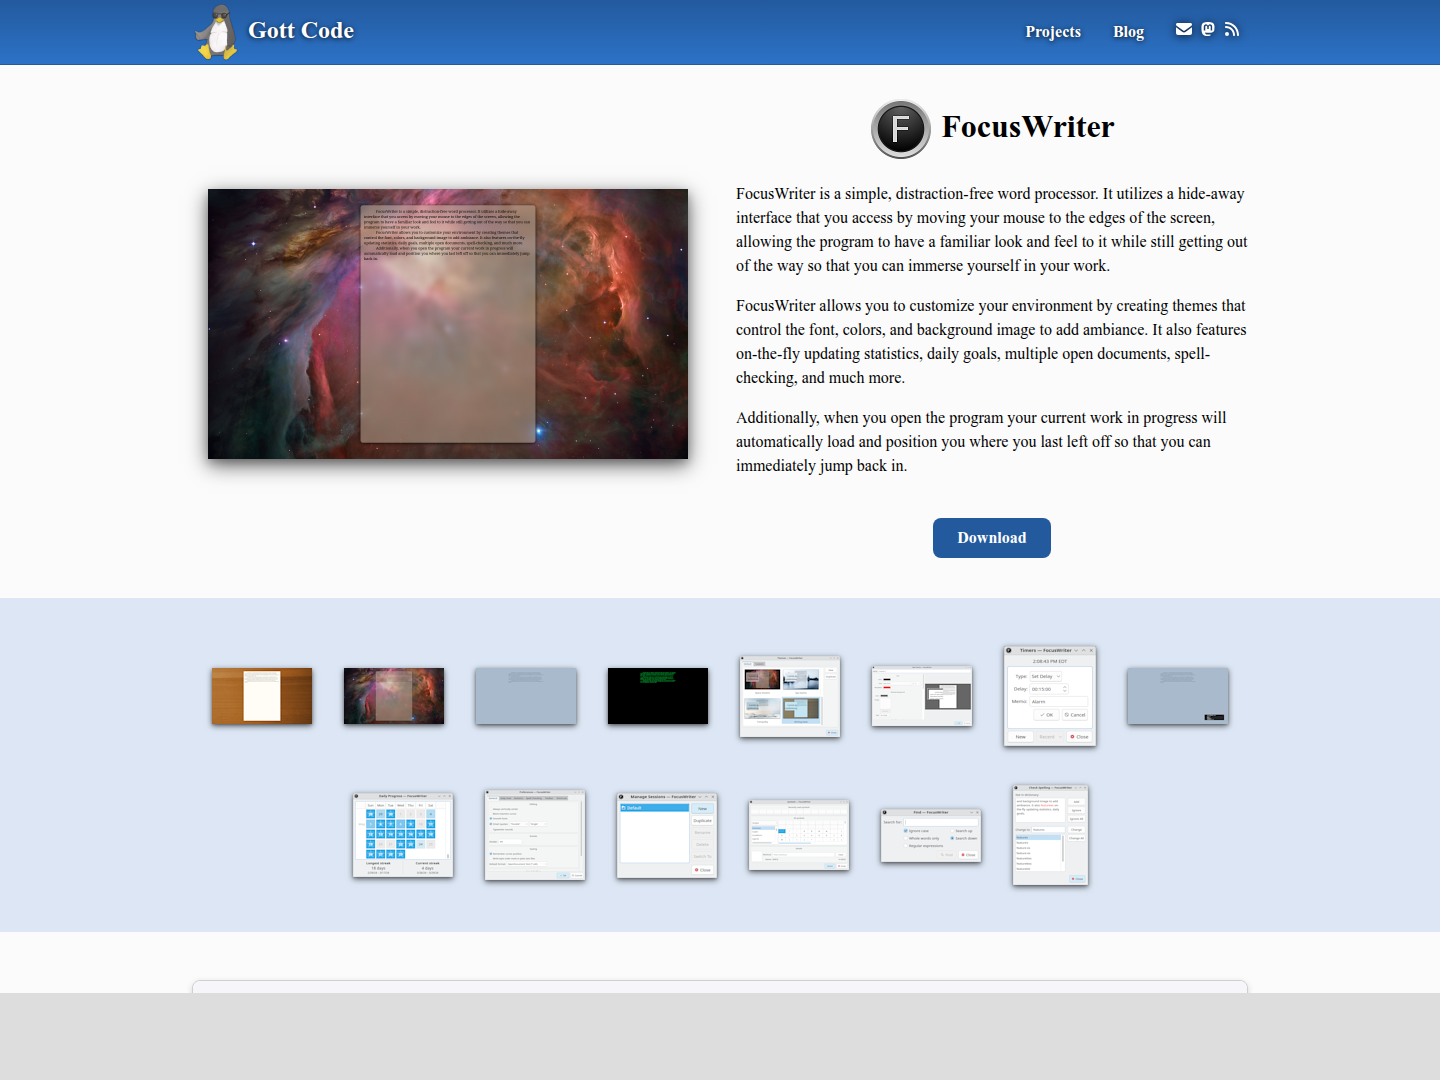
Task: Open the wooden desk theme thumbnail
Action: click(262, 696)
